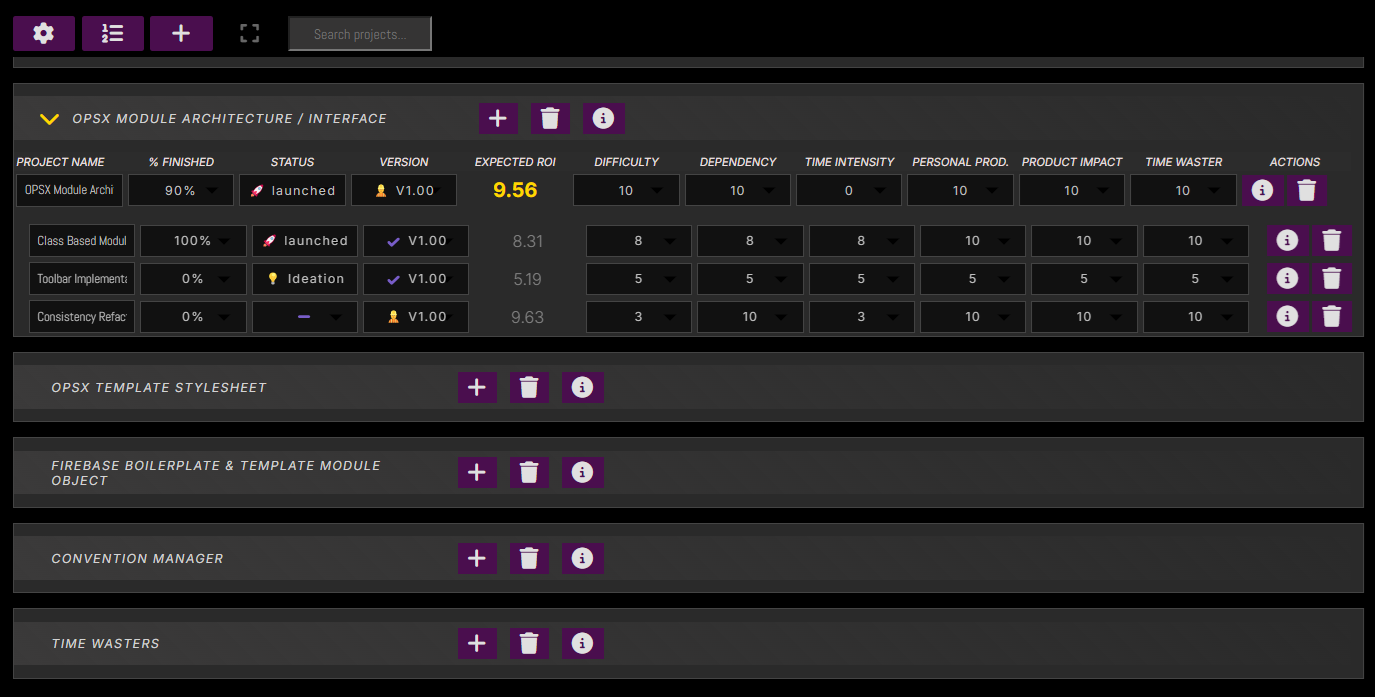Delete the OPSX Module Archi main row
Viewport: 1375px width, 697px height.
pos(1306,190)
